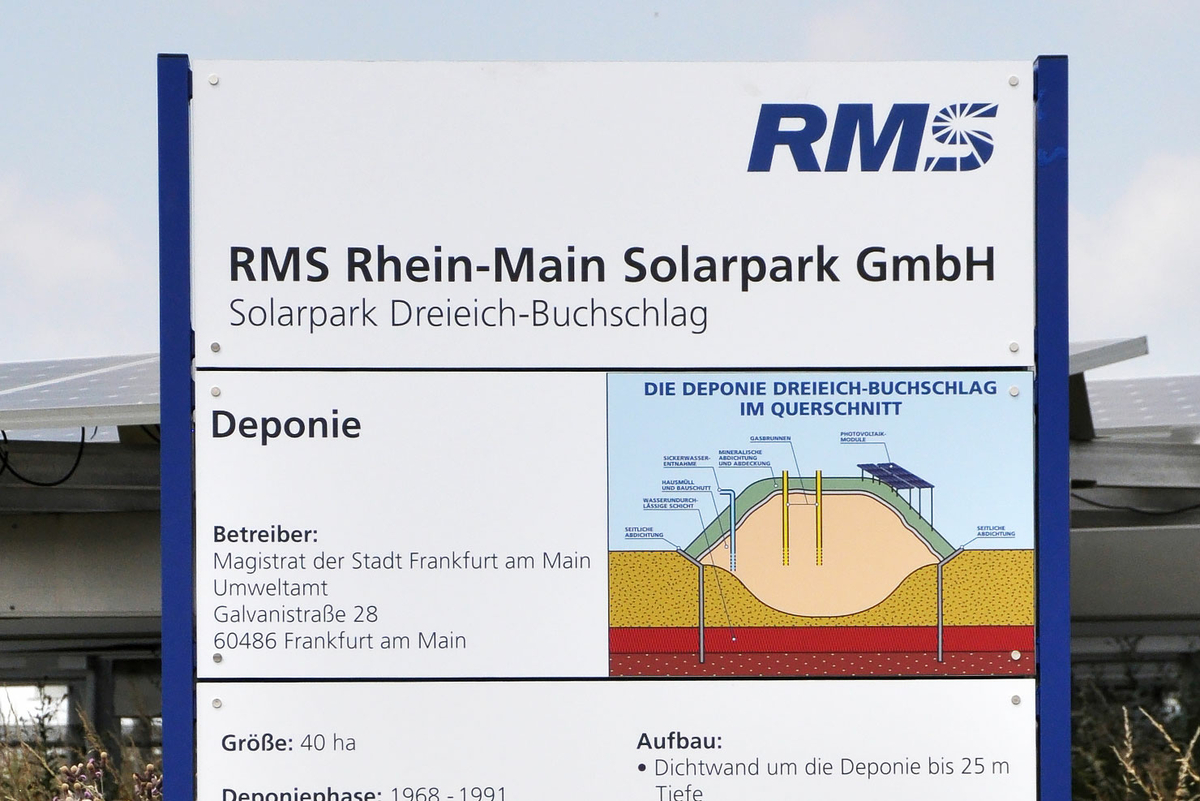Screen dimensions: 1200x801
Task: Click the "Solarpark Dreieich-Buchschlag" subtitle
Action: pos(468,314)
